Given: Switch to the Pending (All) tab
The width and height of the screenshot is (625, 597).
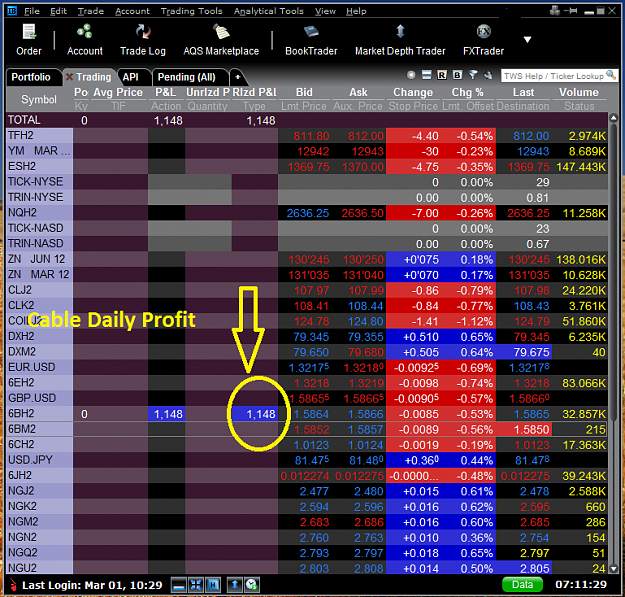Looking at the screenshot, I should click(x=187, y=77).
